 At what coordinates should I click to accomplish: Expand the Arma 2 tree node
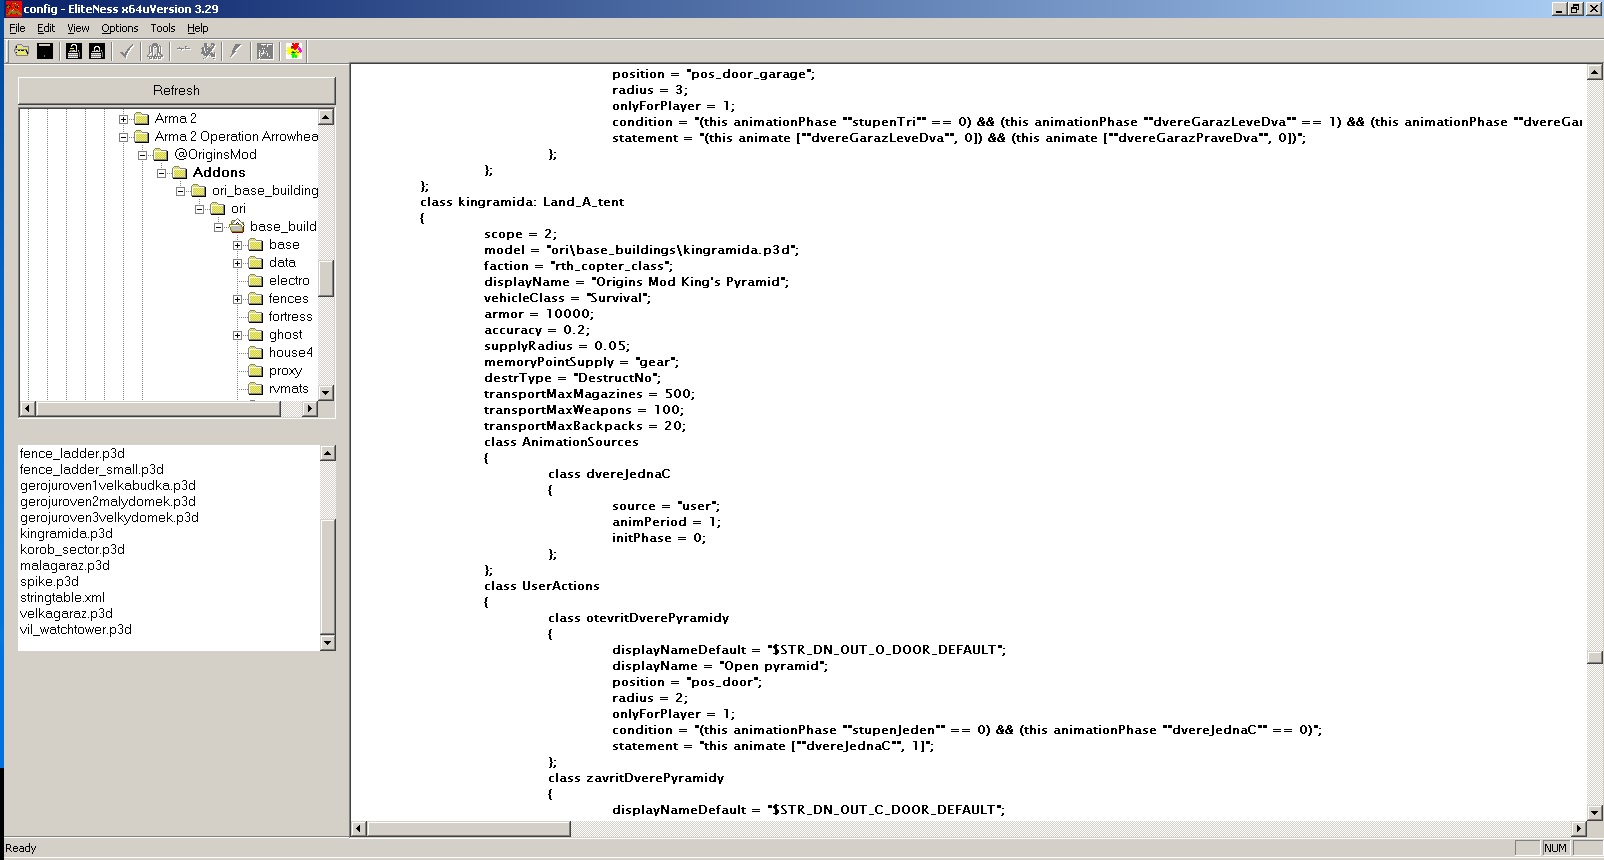124,119
